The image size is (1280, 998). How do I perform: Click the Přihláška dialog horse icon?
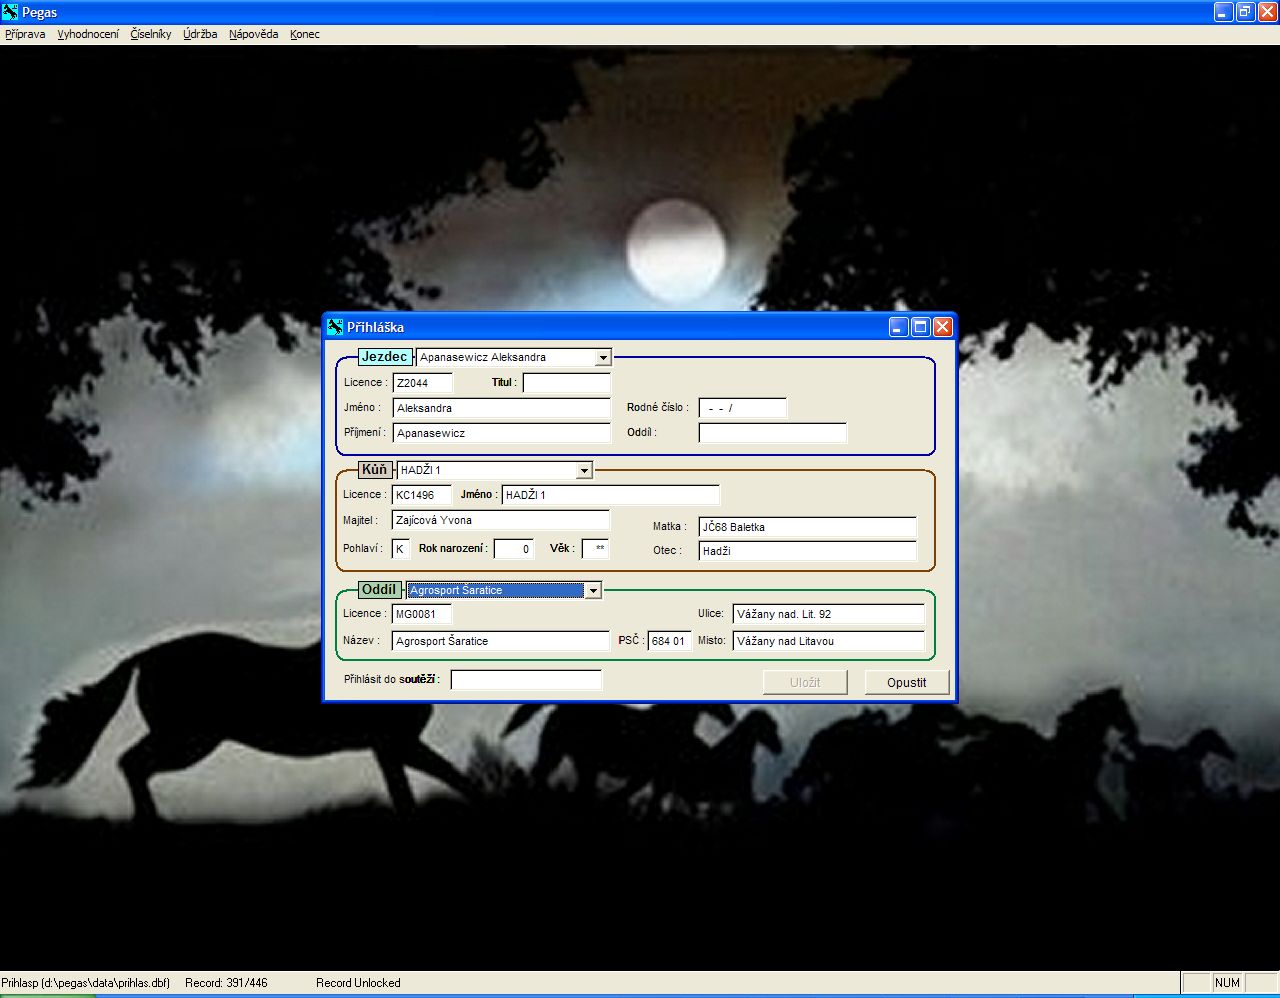point(335,327)
